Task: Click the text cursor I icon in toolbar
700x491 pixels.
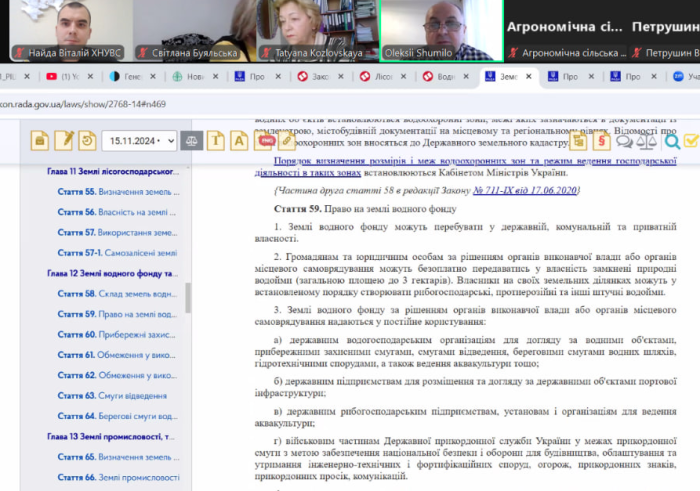Action: click(x=215, y=141)
